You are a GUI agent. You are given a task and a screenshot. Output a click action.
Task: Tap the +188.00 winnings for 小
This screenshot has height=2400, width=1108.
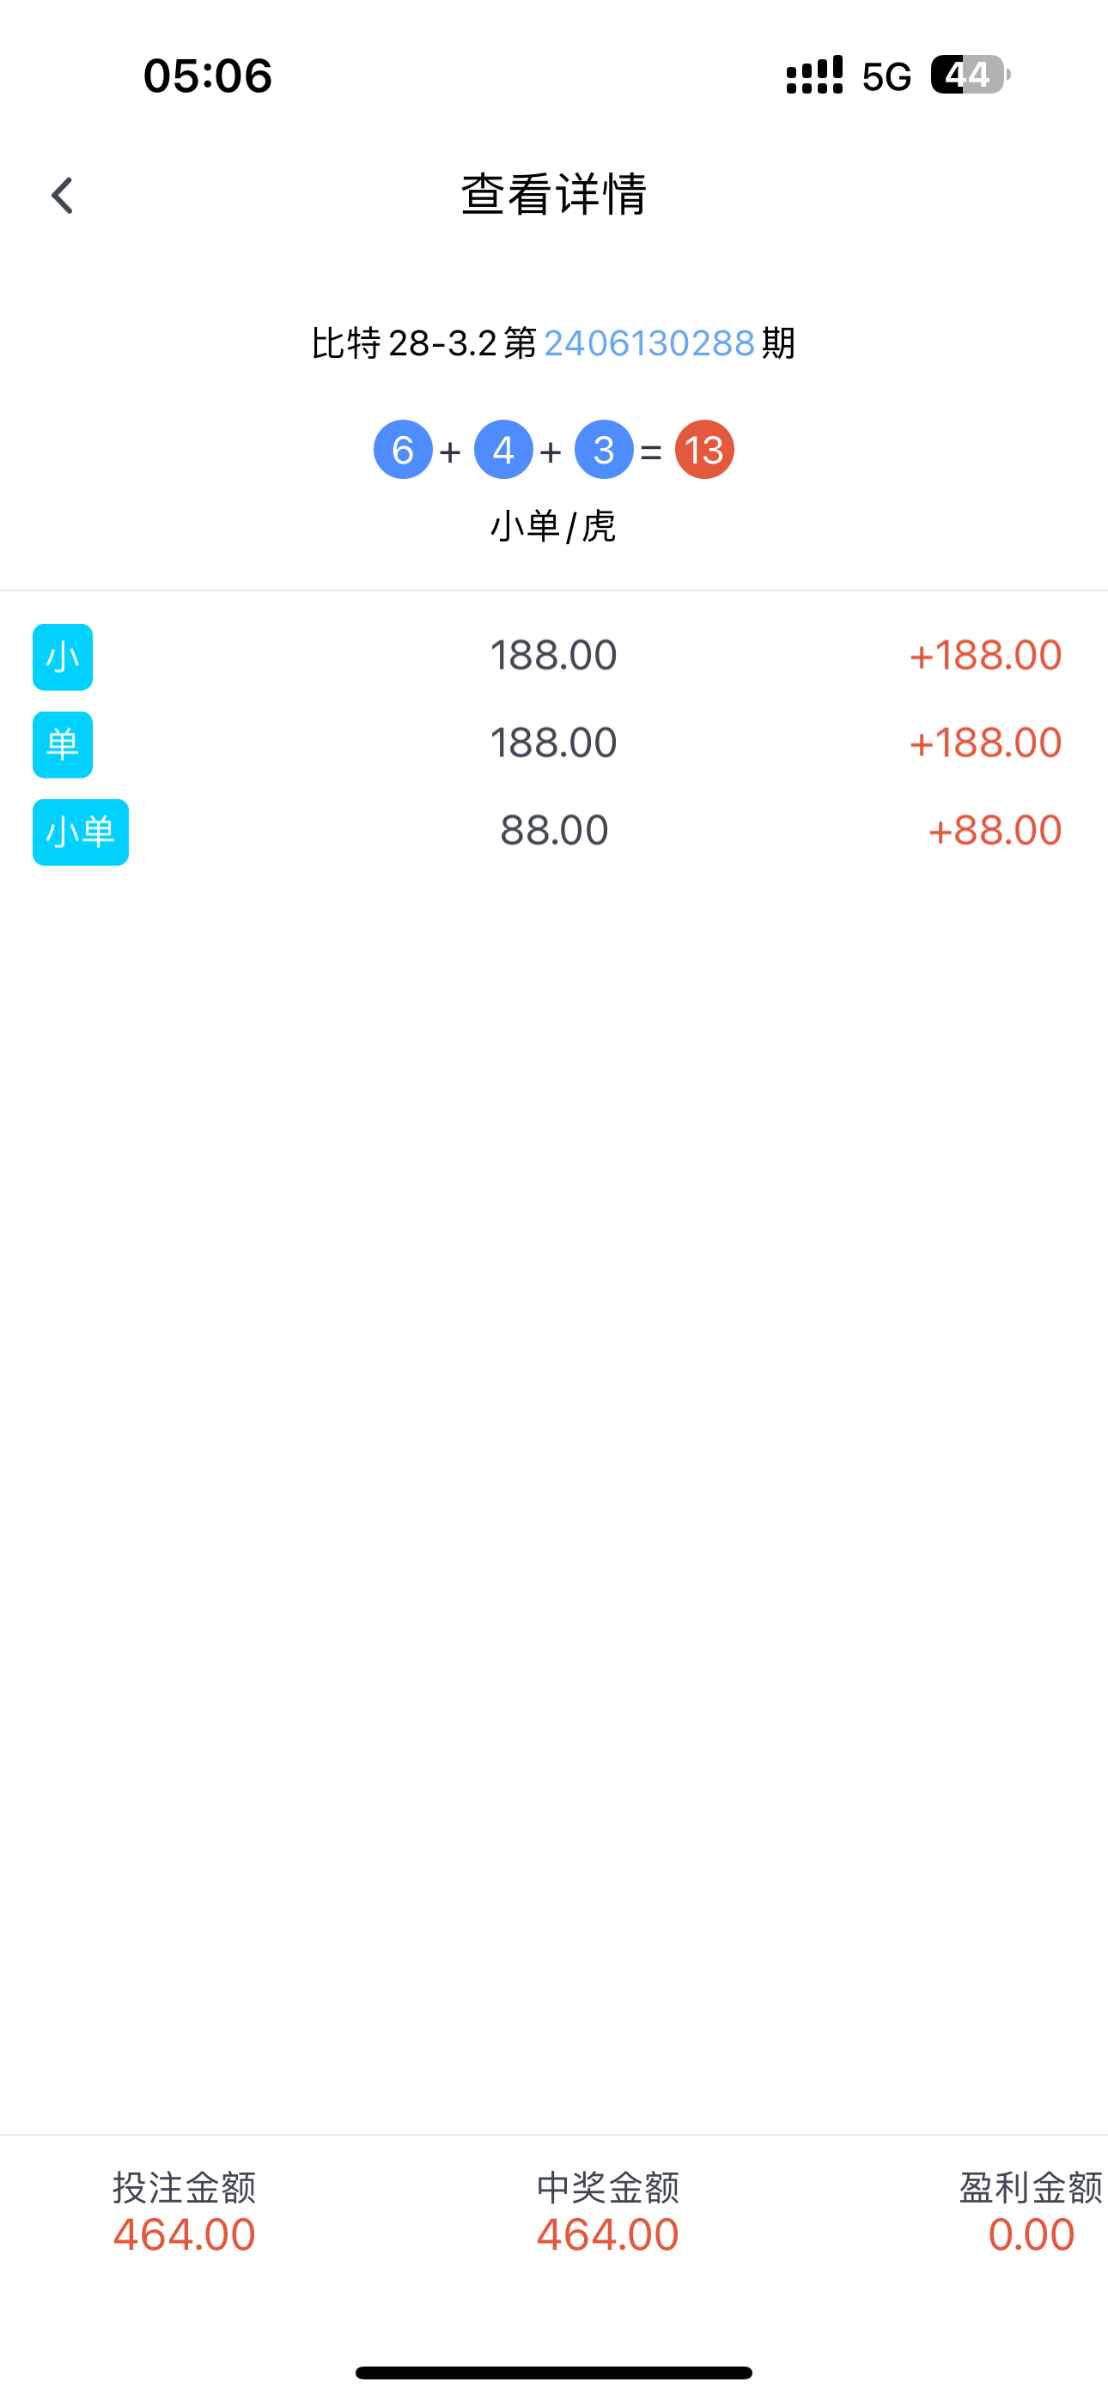pyautogui.click(x=984, y=656)
